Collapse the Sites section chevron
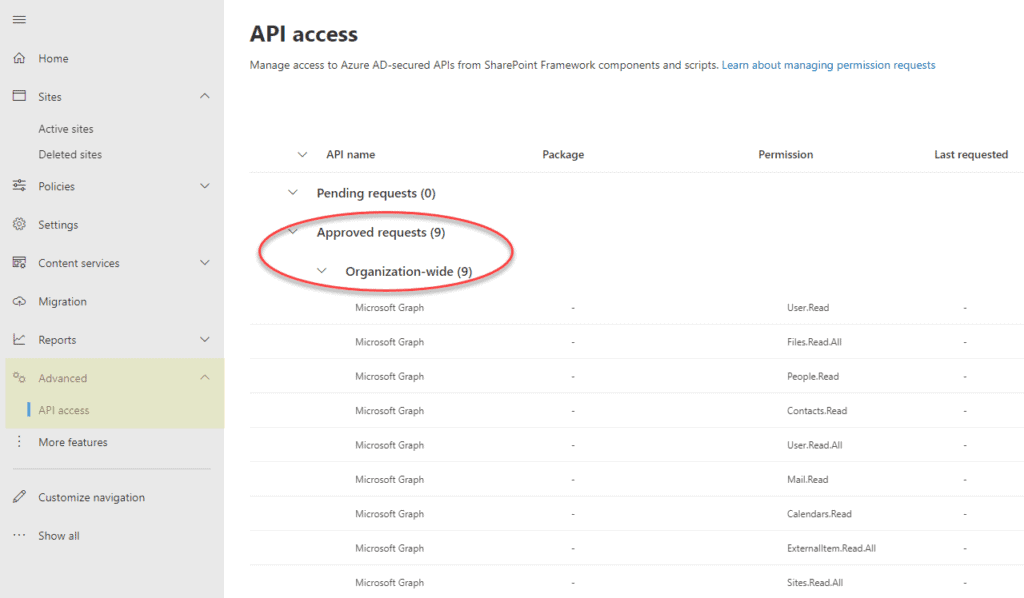This screenshot has height=598, width=1024. coord(205,97)
